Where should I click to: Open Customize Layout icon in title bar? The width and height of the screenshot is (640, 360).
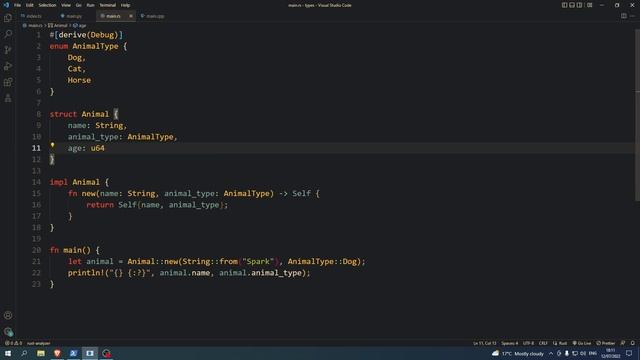(589, 5)
